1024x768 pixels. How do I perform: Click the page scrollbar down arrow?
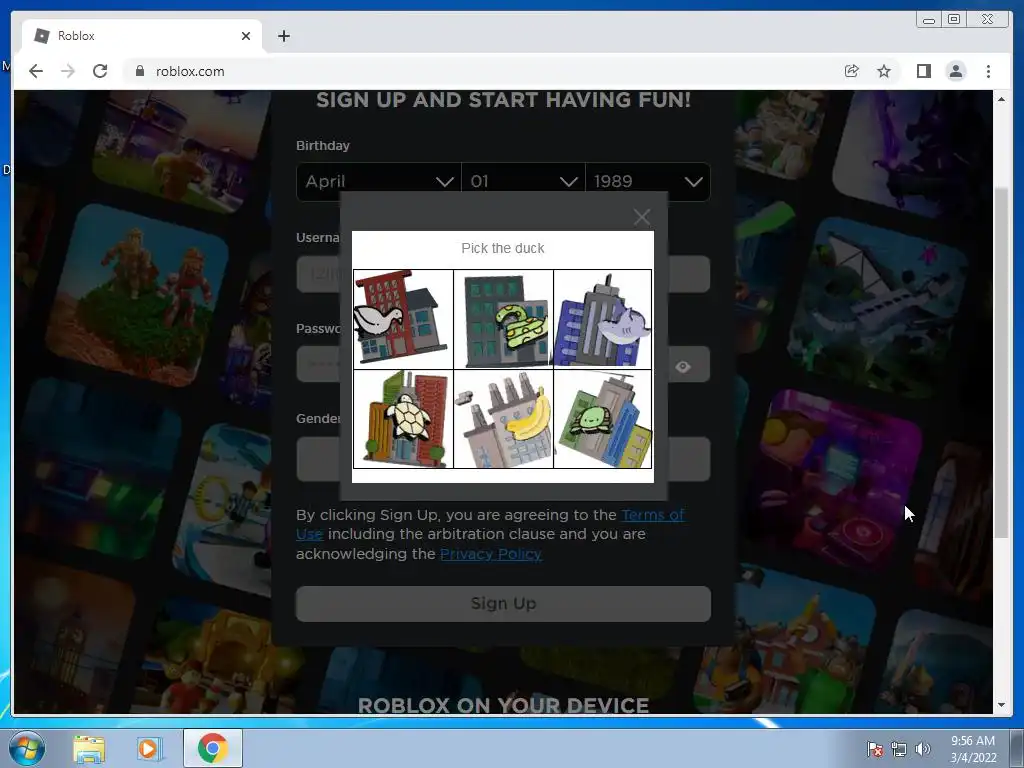(x=1001, y=705)
